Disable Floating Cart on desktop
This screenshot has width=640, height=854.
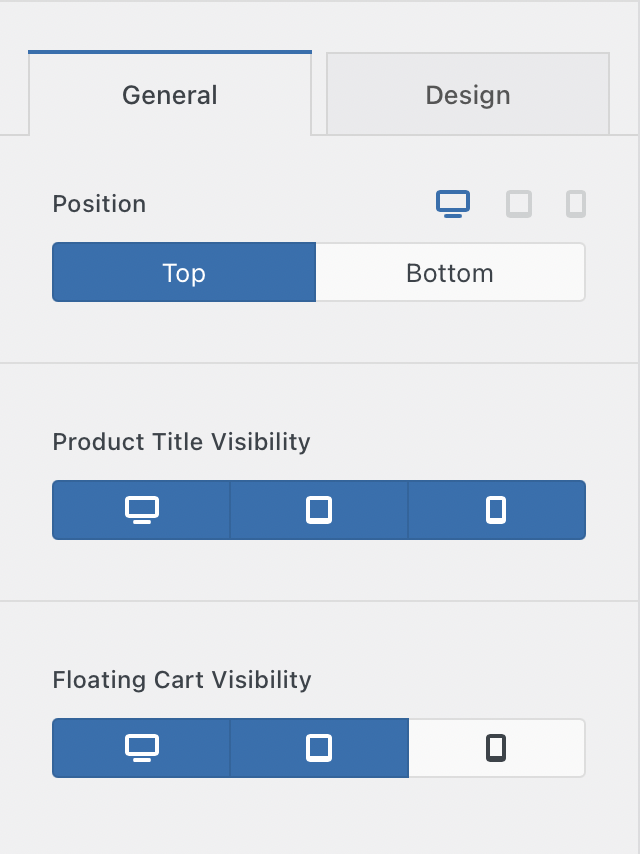(x=142, y=748)
